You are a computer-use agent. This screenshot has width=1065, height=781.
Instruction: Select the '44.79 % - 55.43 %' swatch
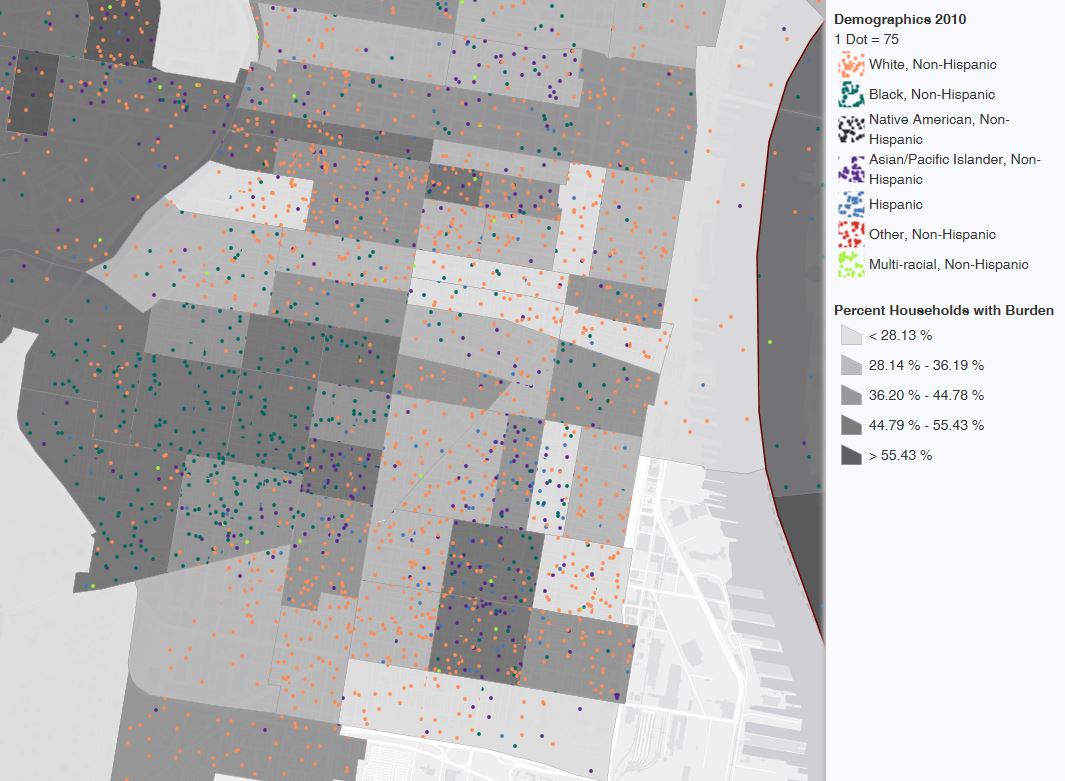[x=850, y=425]
